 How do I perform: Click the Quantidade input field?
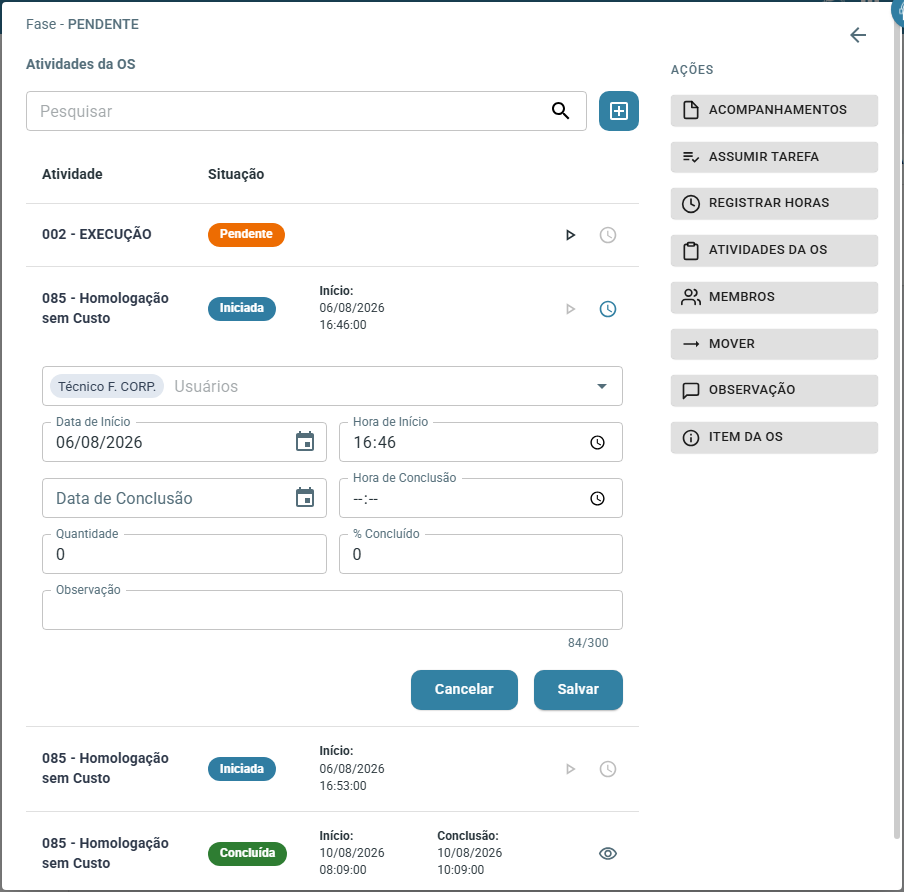184,554
